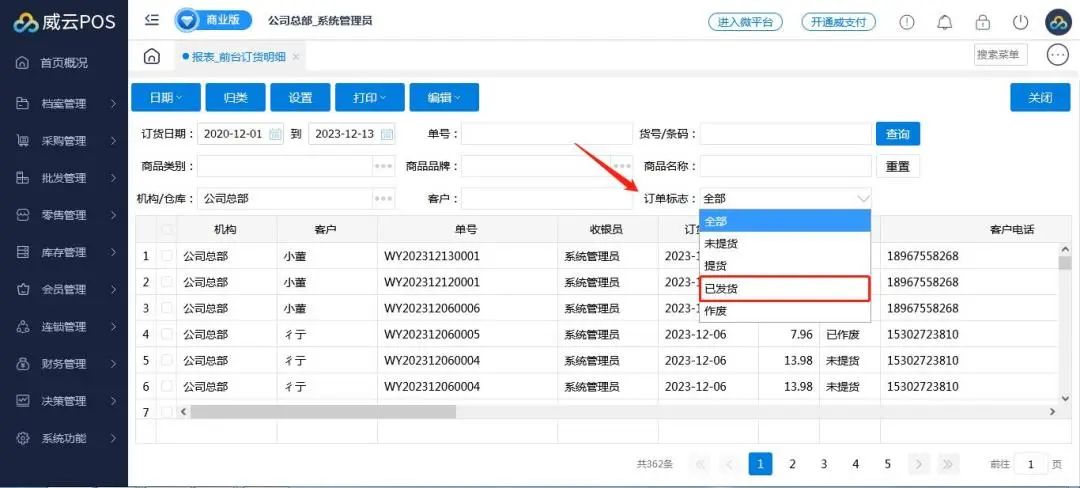Click the exclamation info icon in header

[x=907, y=22]
